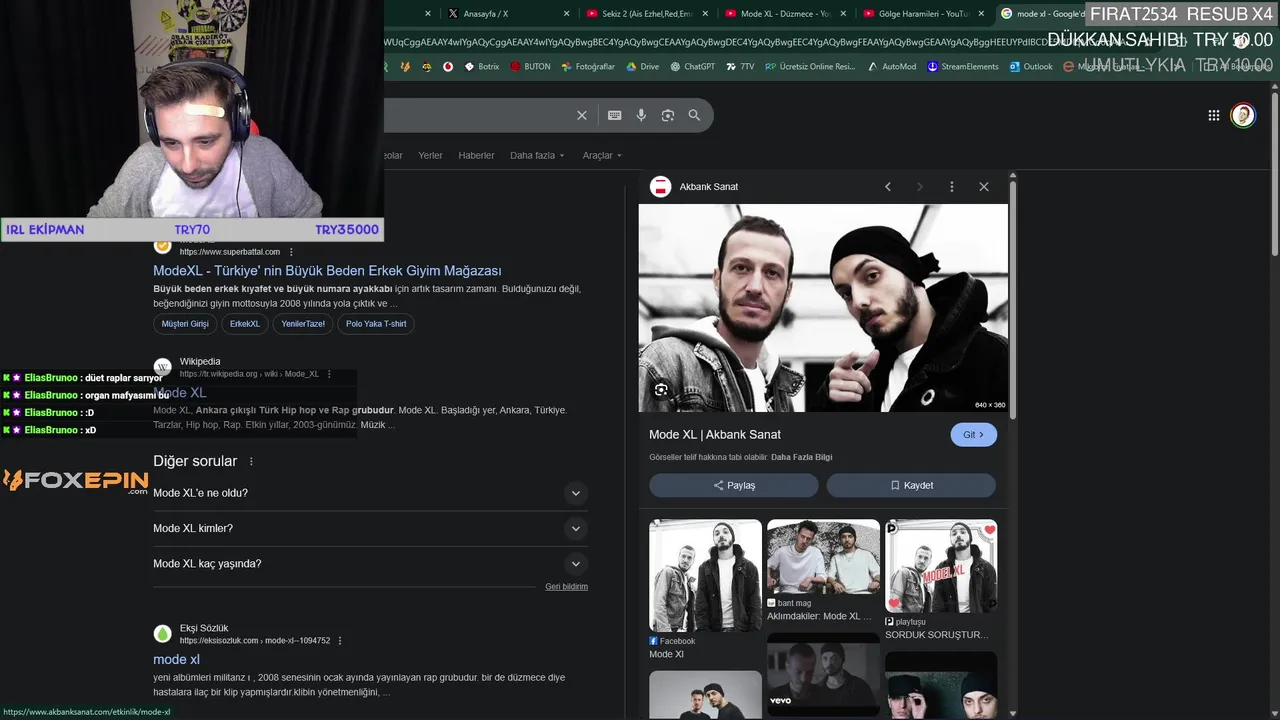Submit search with magnifying glass icon

(694, 115)
